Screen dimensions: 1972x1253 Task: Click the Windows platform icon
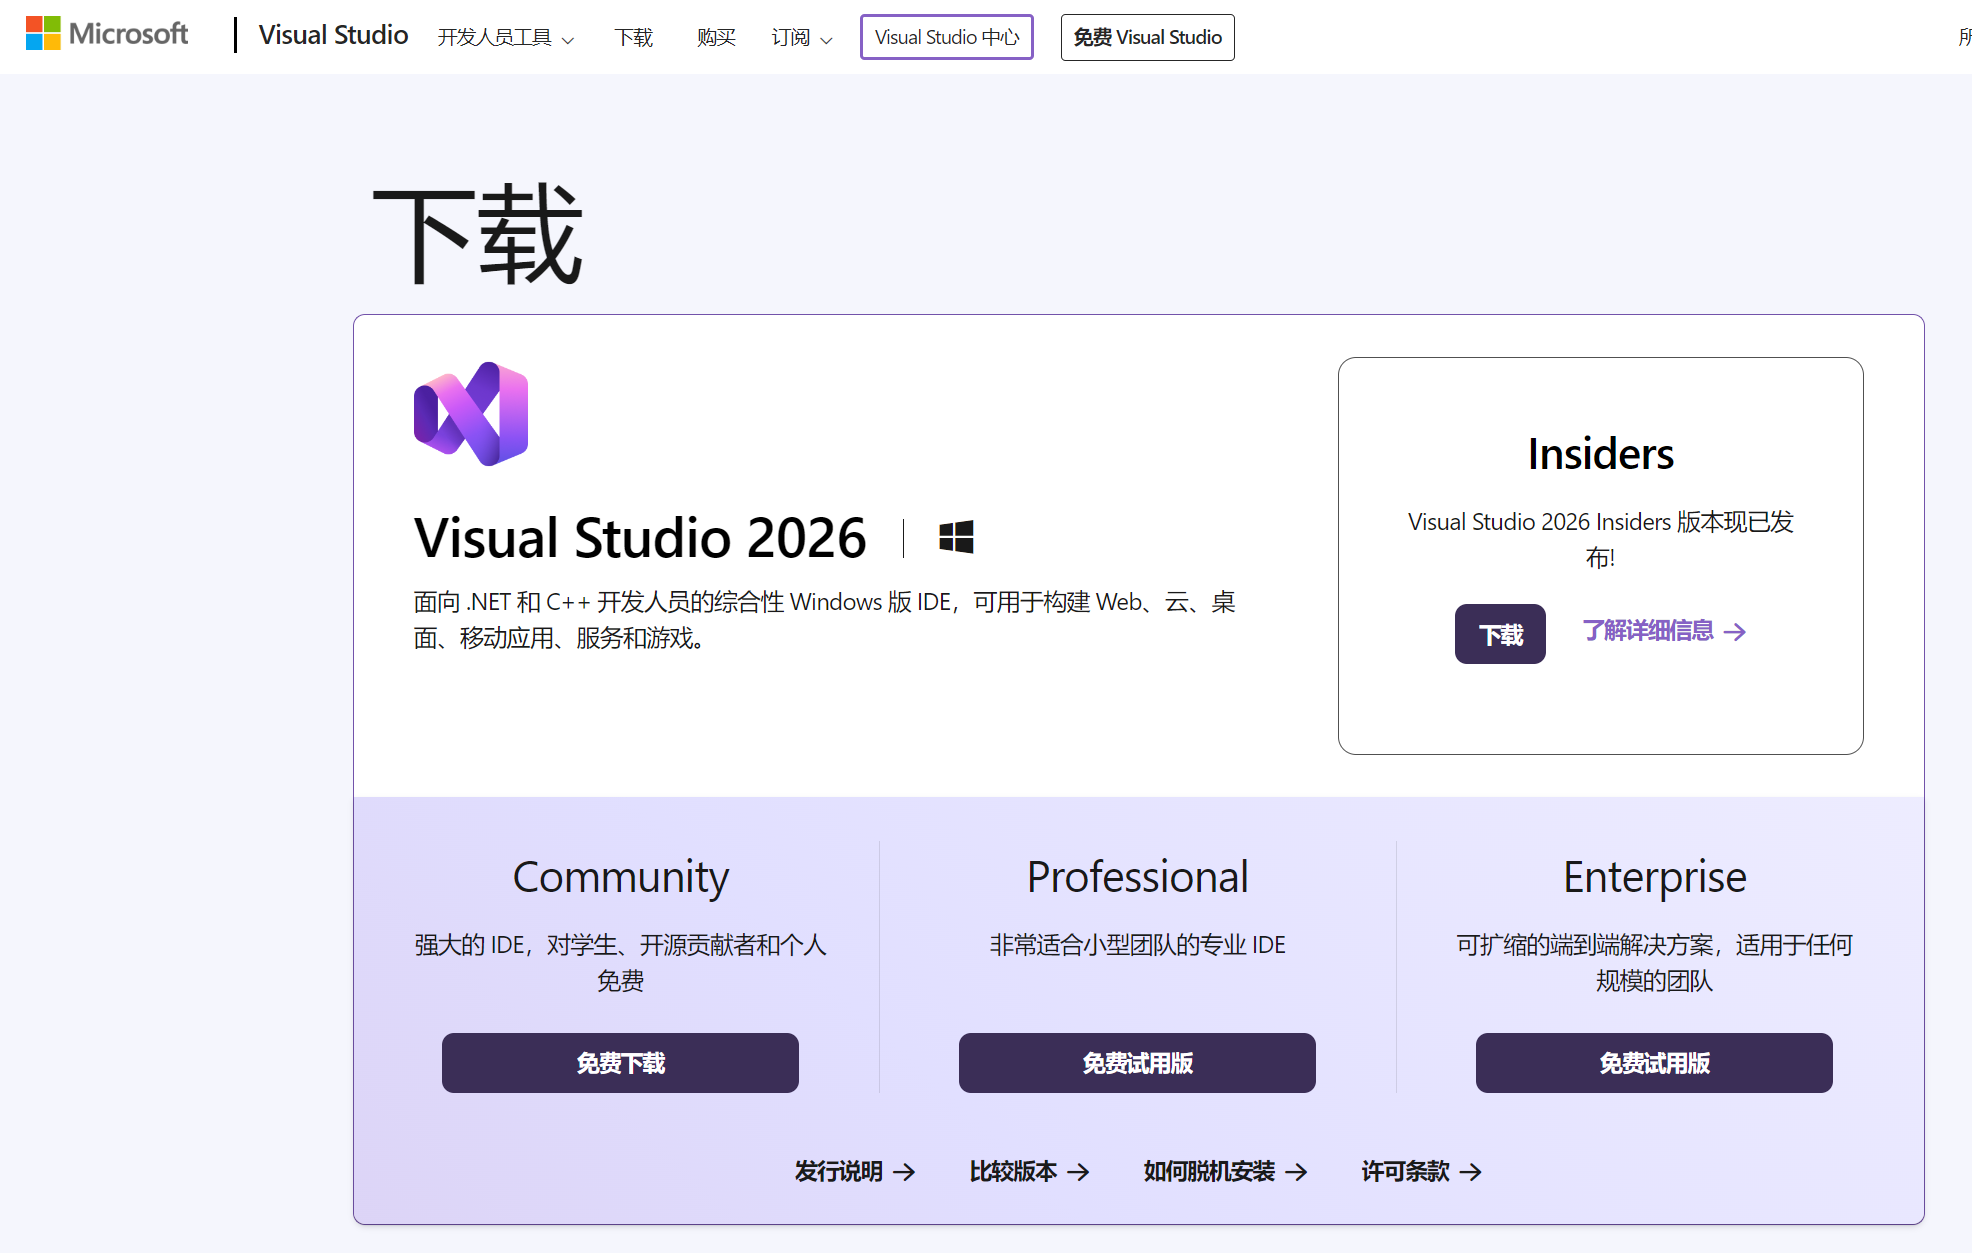click(x=956, y=537)
